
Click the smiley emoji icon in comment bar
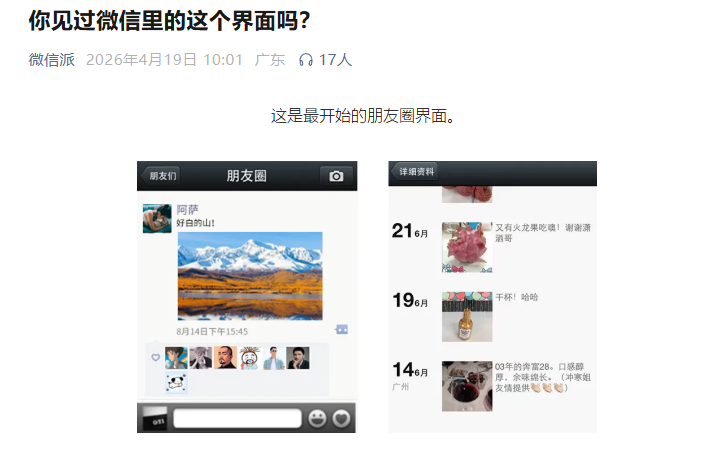tap(317, 418)
